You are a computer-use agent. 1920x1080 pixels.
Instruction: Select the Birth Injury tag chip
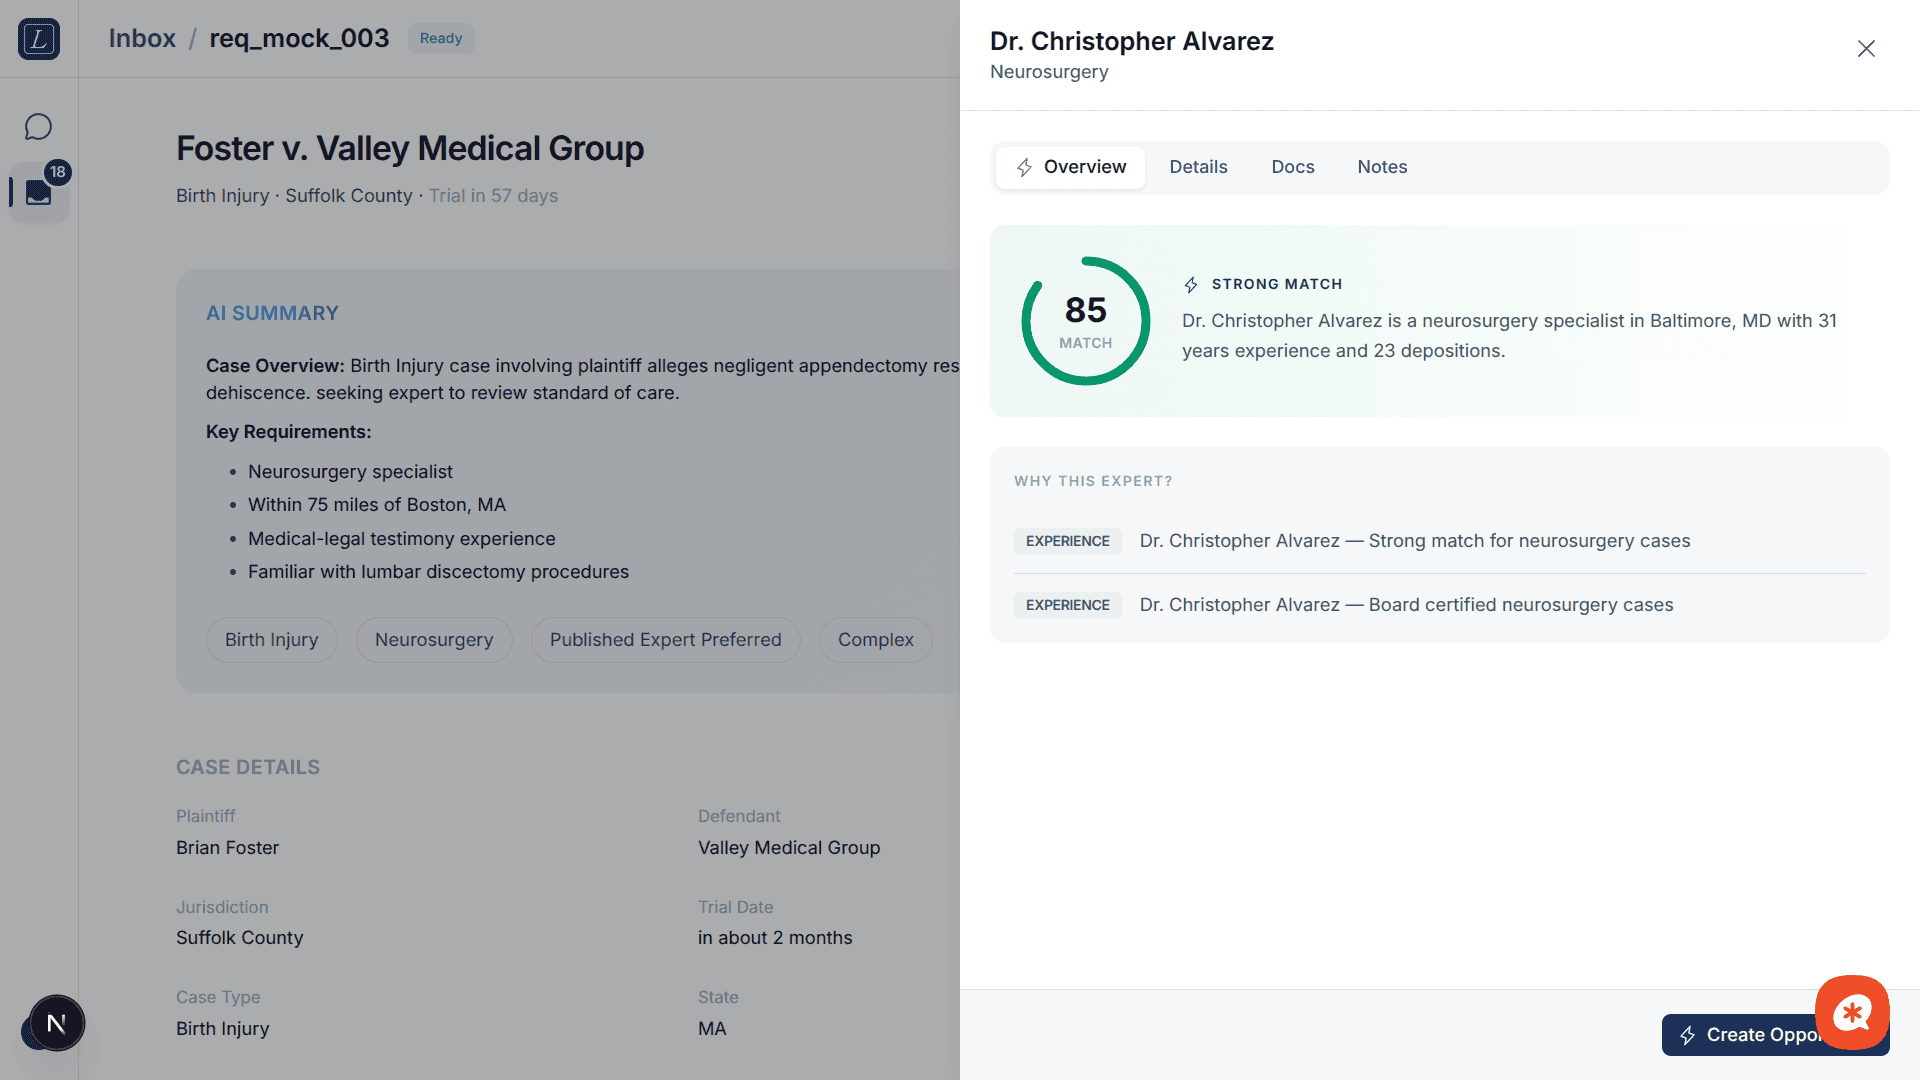(x=271, y=640)
